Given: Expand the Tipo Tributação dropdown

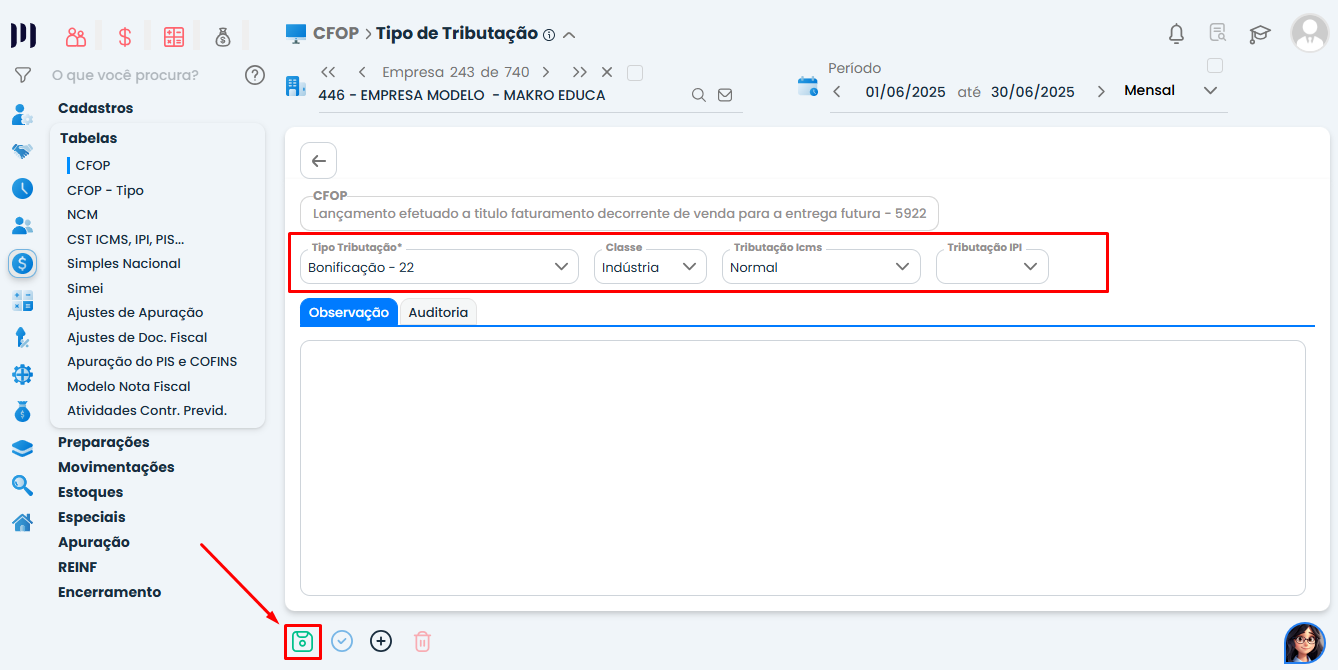Looking at the screenshot, I should 561,267.
